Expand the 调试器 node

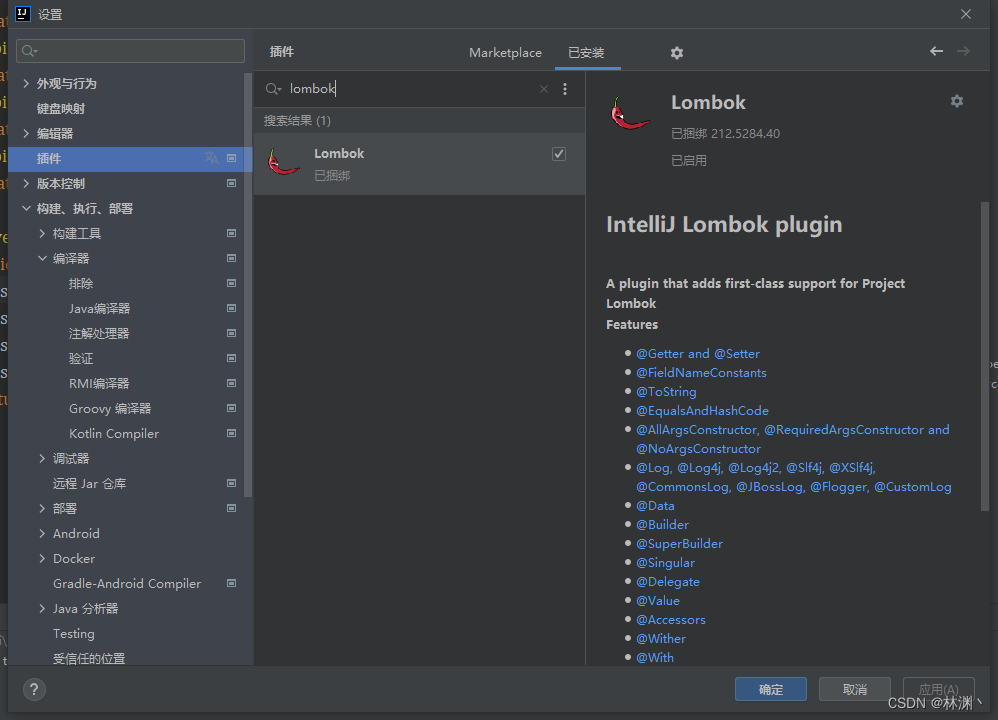click(42, 458)
